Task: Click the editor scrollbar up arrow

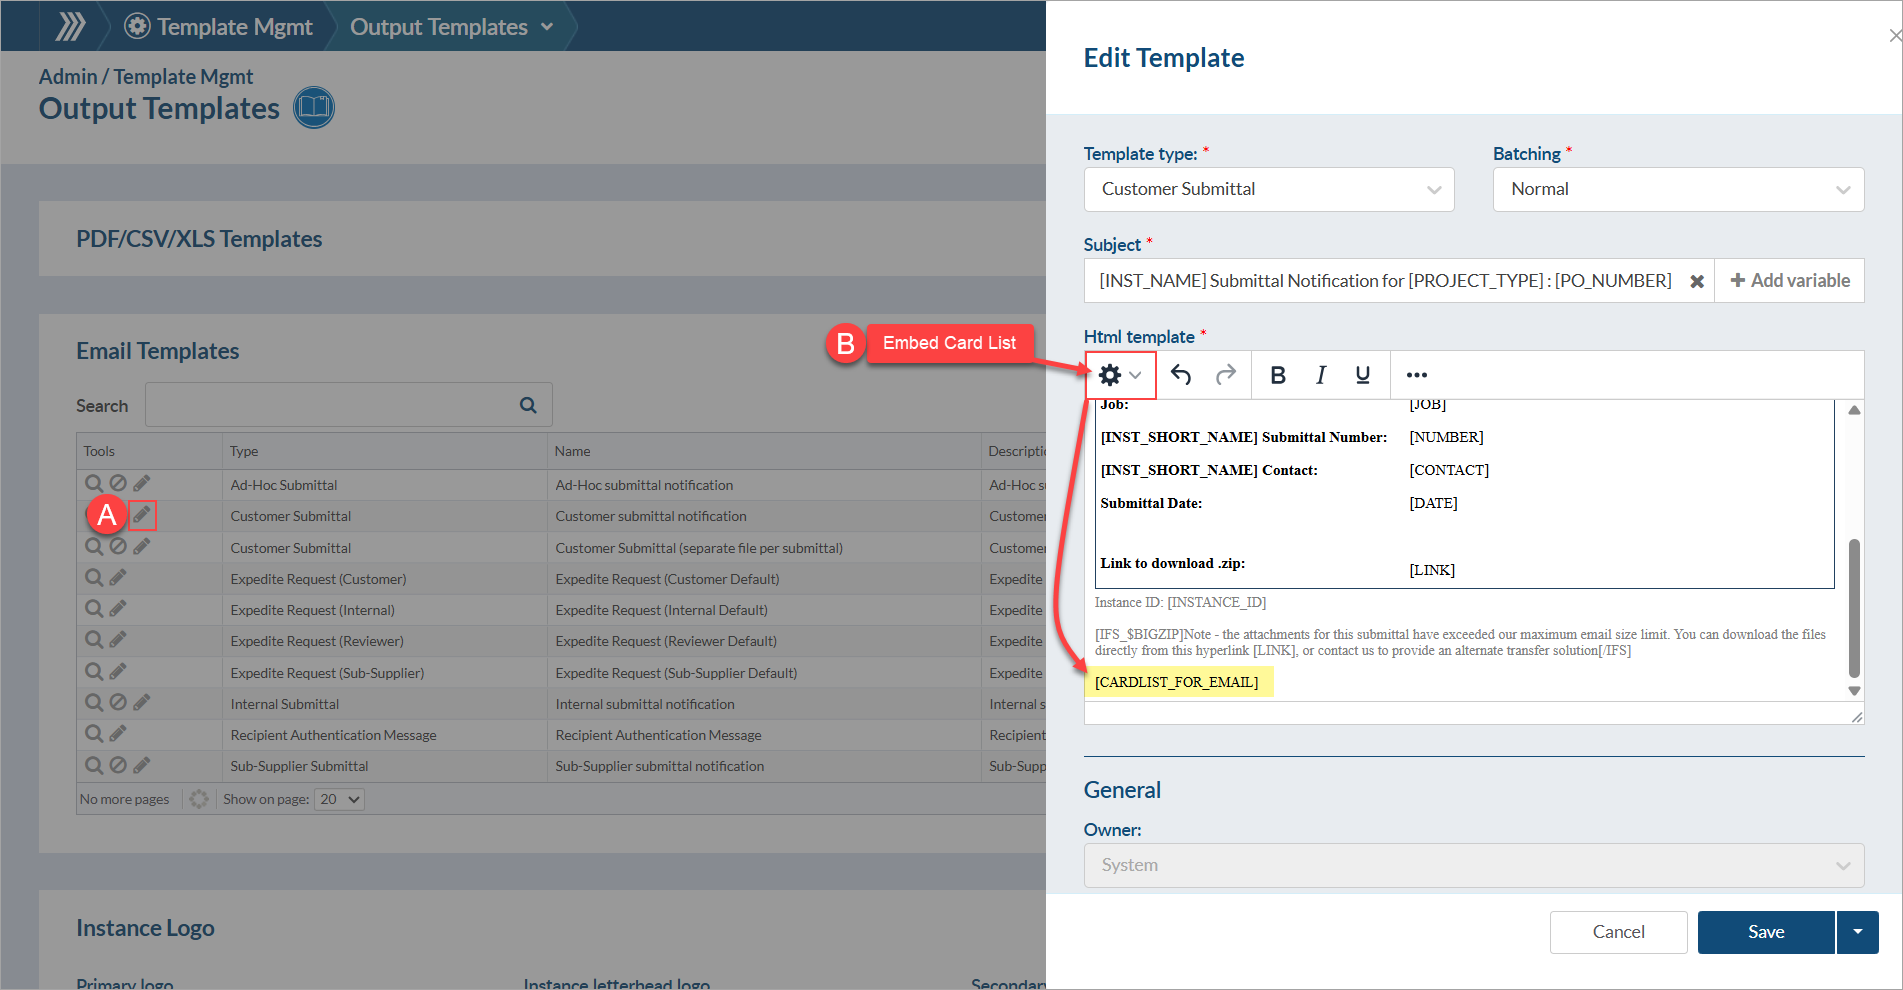Action: 1854,410
